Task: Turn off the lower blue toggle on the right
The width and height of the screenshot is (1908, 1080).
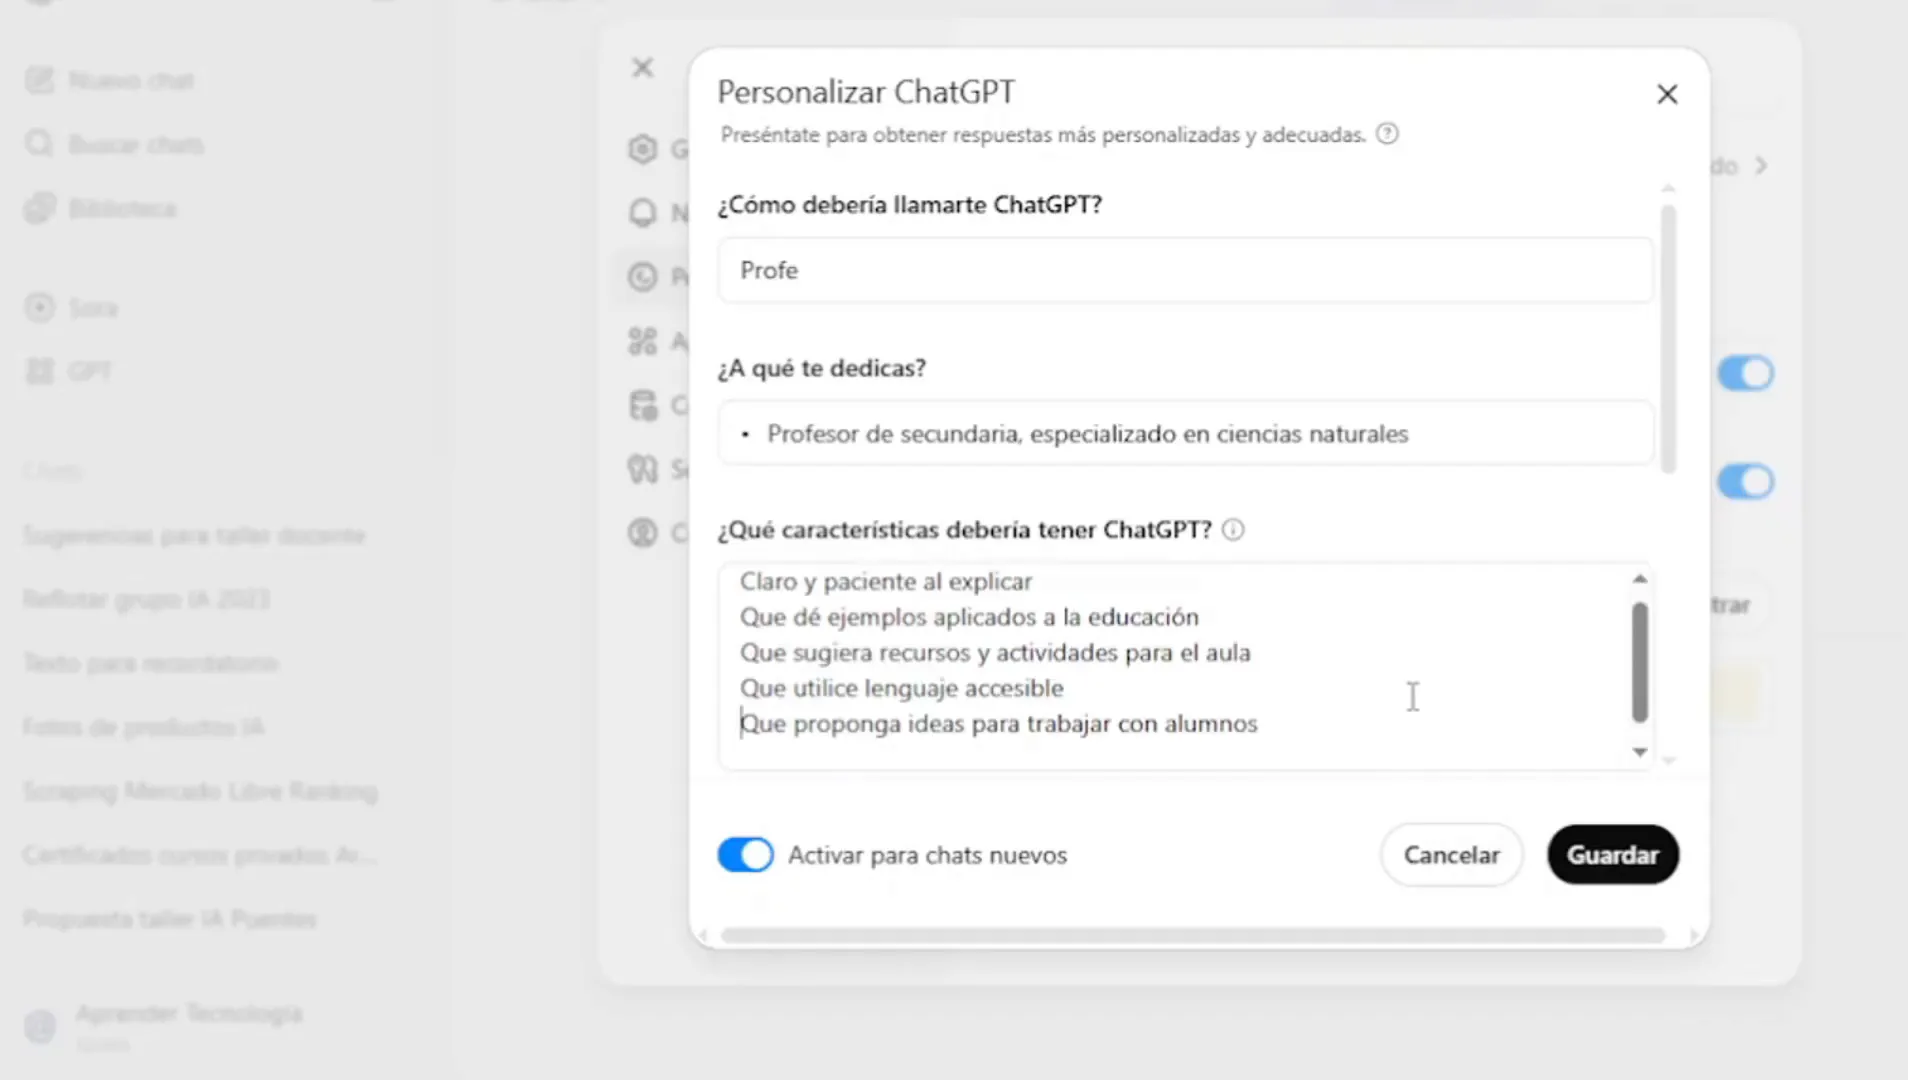Action: click(x=1746, y=481)
